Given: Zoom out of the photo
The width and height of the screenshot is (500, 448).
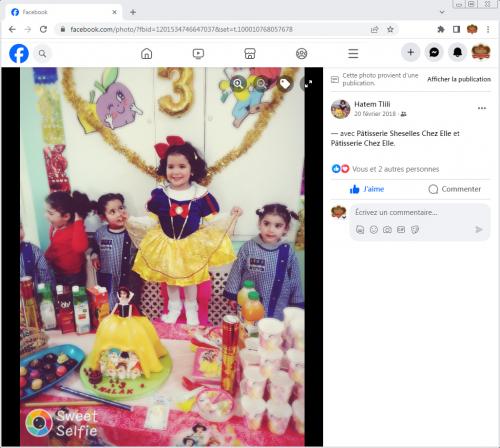Looking at the screenshot, I should click(261, 83).
